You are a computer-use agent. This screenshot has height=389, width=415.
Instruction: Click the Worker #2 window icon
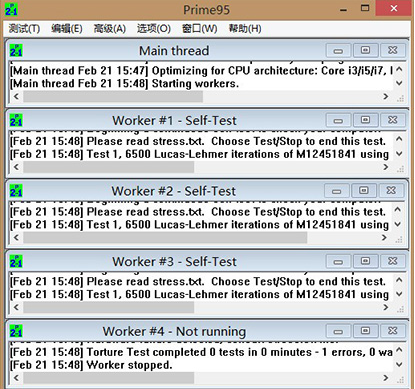tap(16, 191)
